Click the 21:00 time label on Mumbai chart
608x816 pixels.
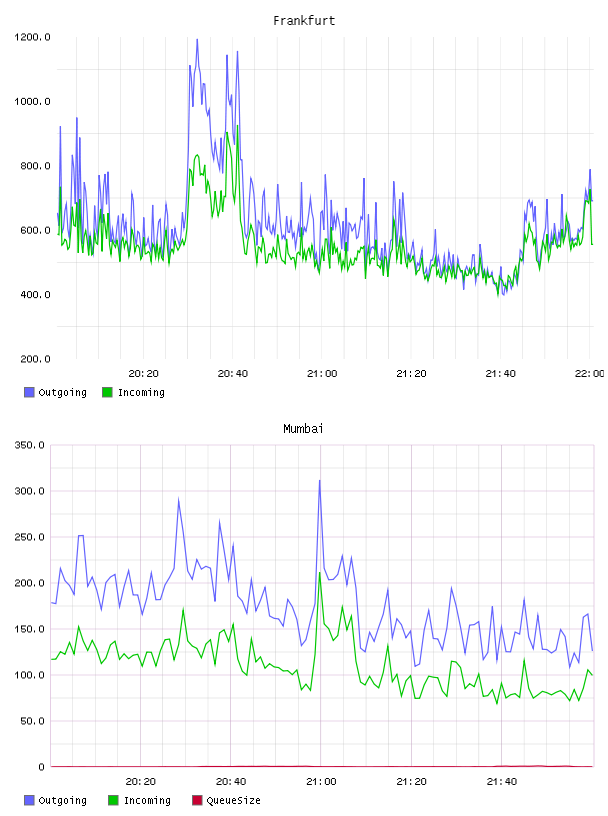click(x=321, y=782)
